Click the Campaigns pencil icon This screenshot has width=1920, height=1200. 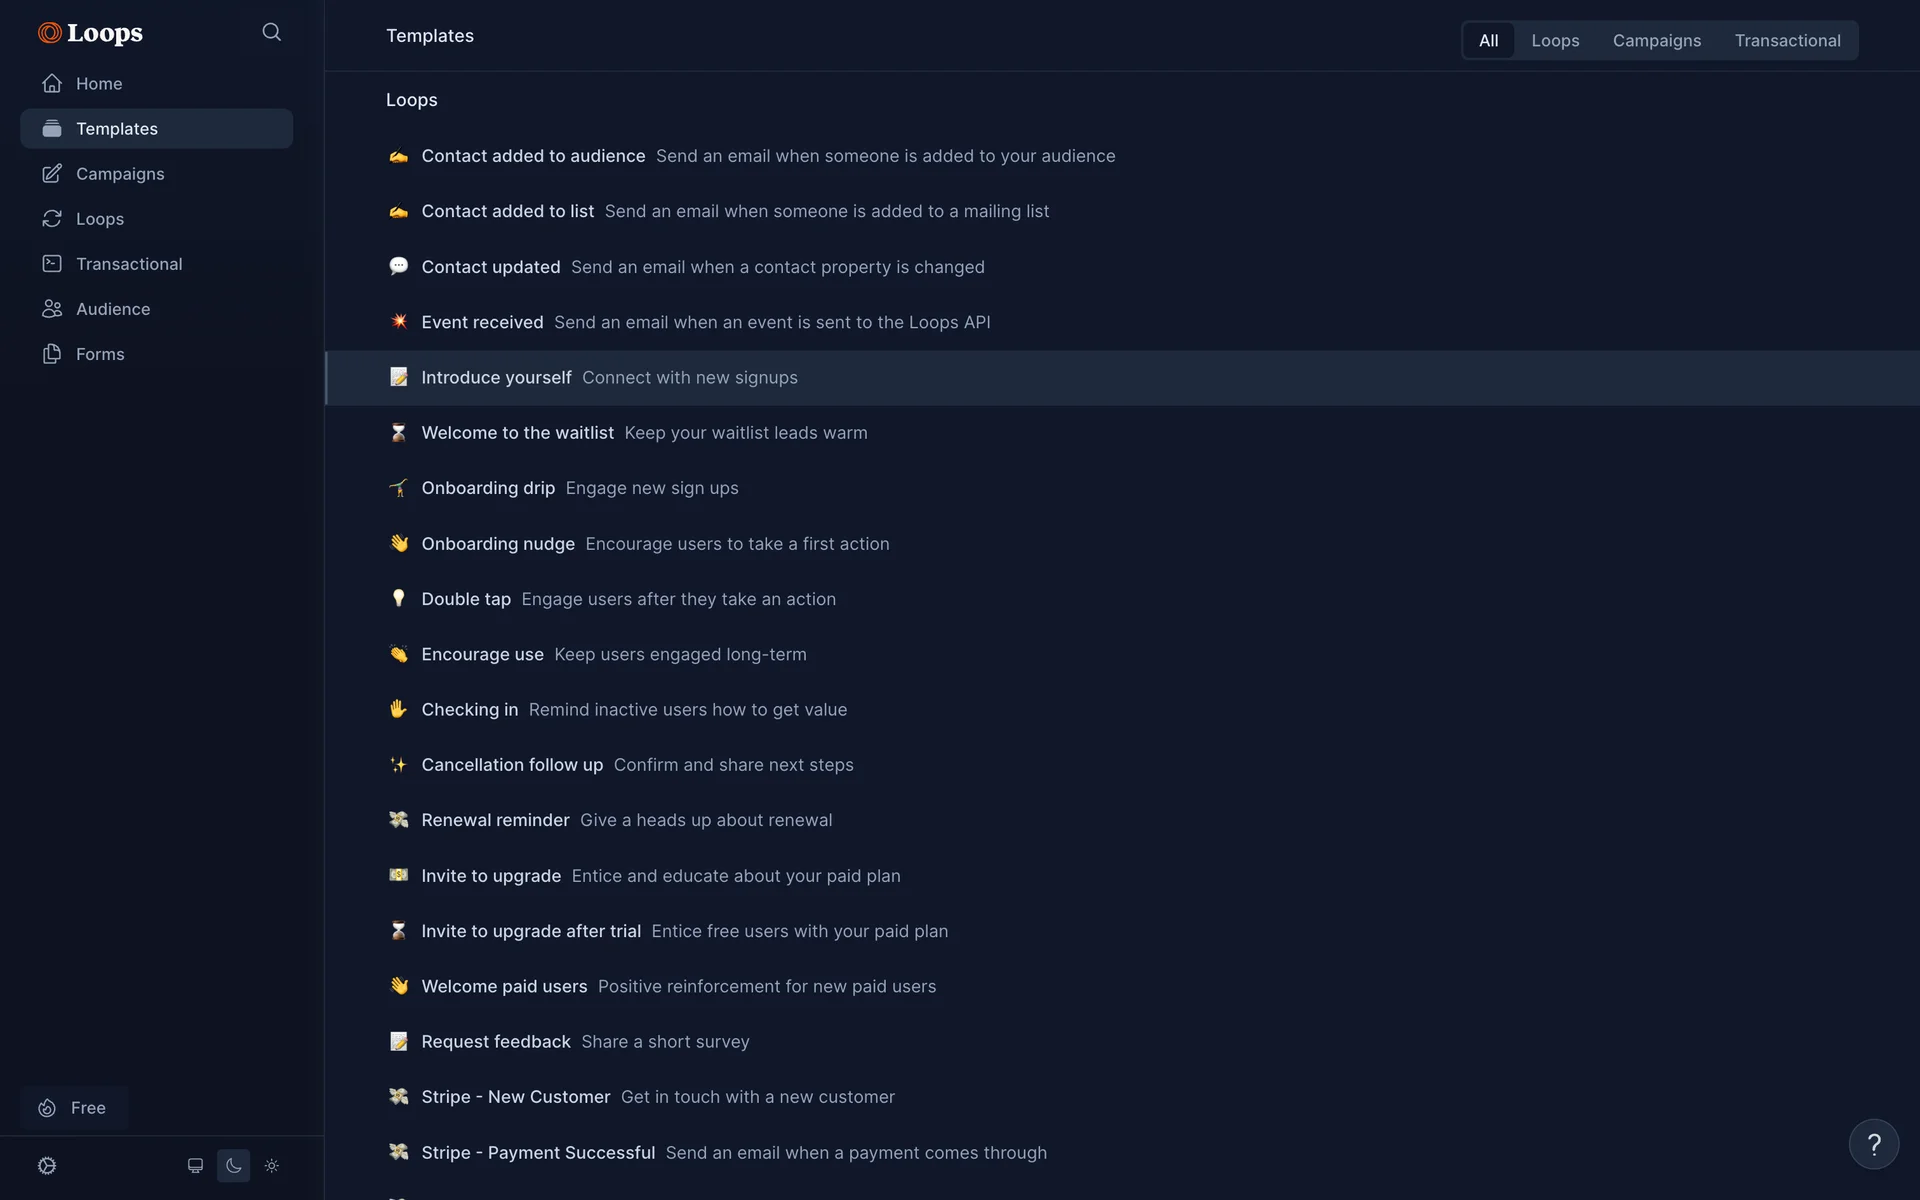(52, 174)
